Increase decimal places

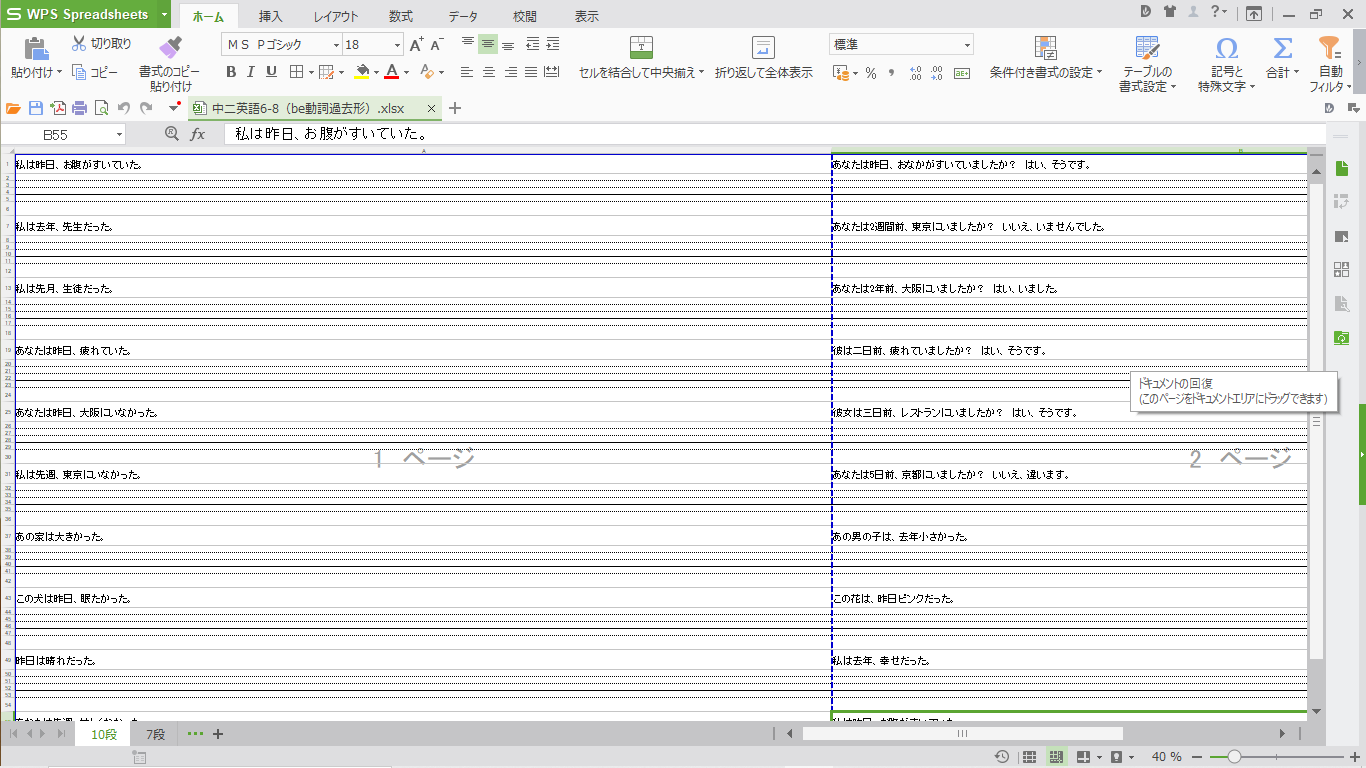pyautogui.click(x=915, y=73)
